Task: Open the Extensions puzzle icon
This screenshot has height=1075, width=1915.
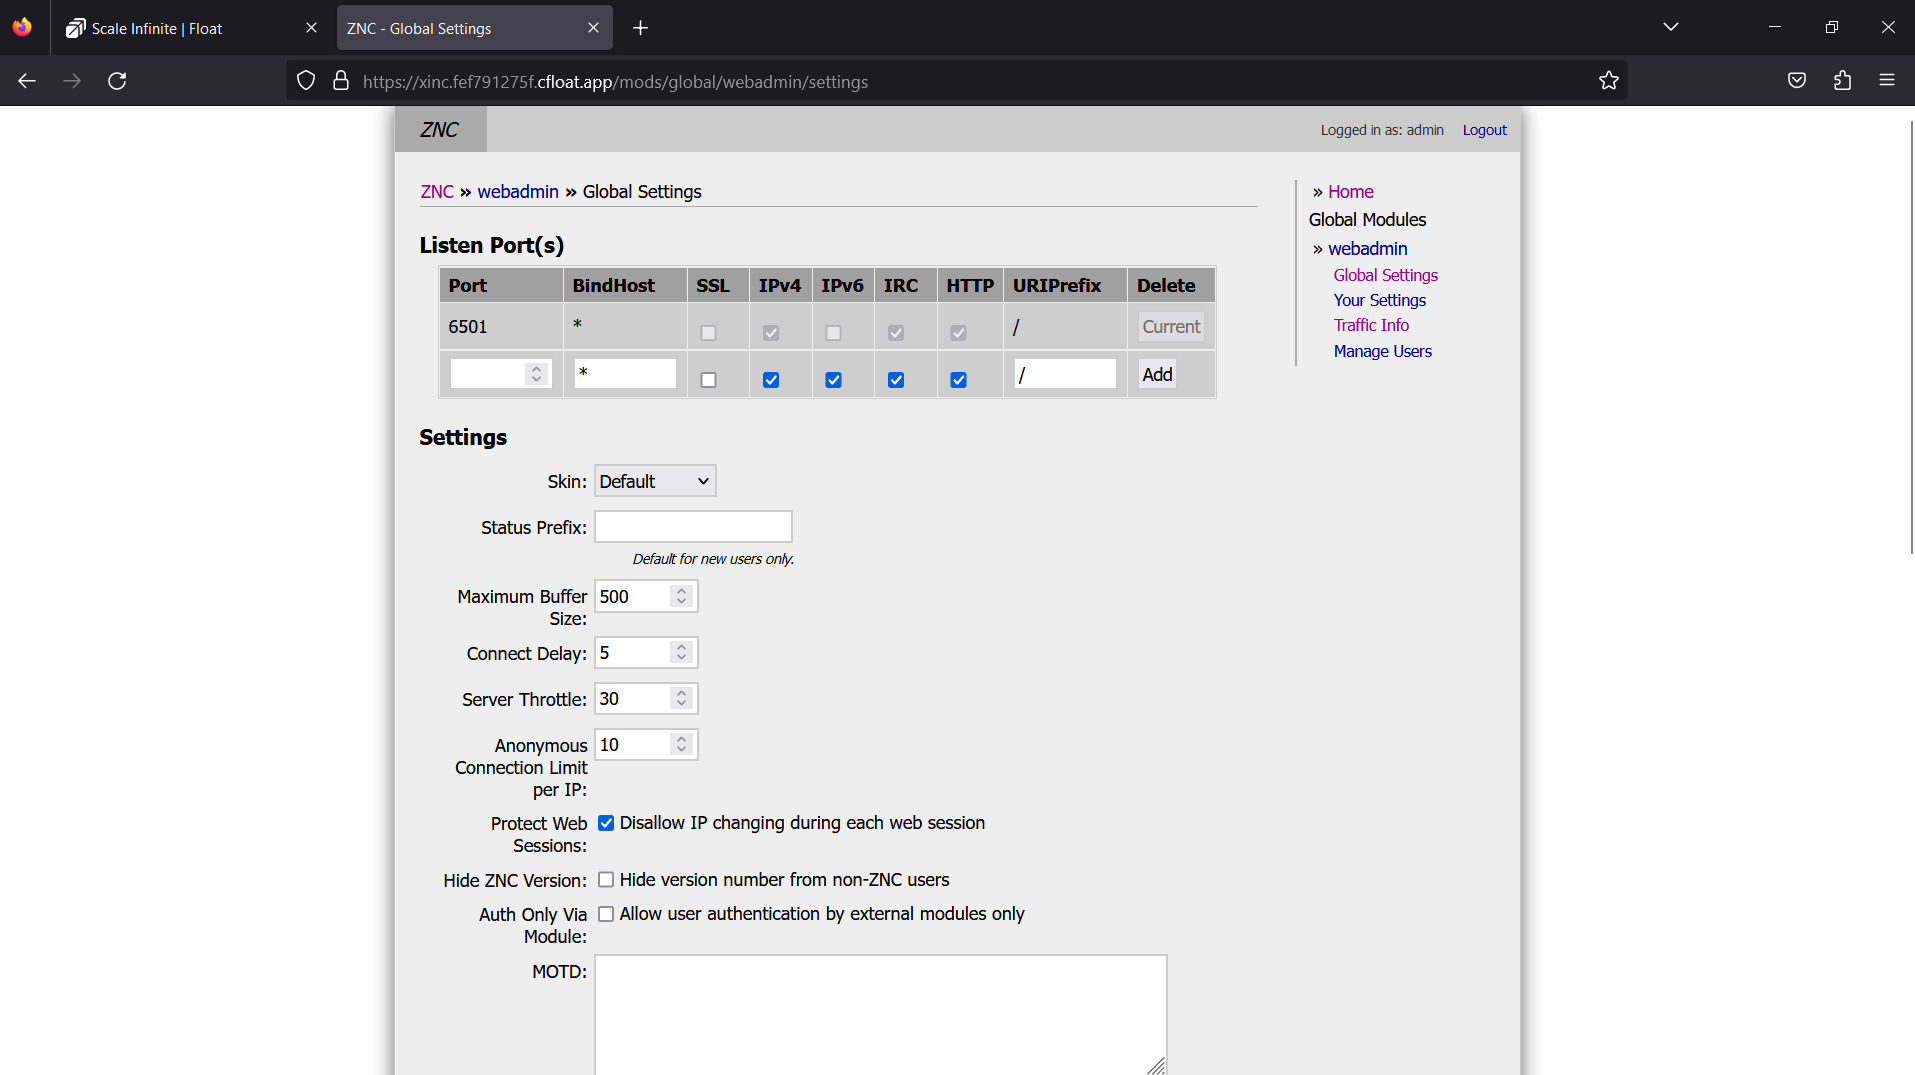Action: pos(1842,81)
